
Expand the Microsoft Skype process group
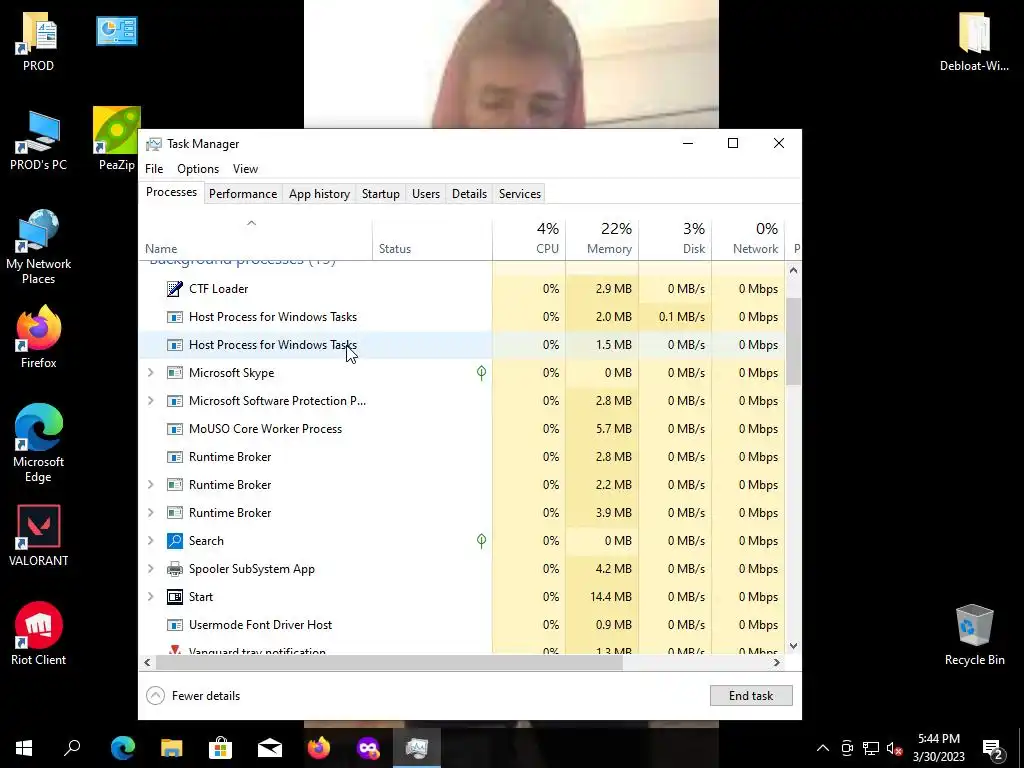pyautogui.click(x=150, y=373)
